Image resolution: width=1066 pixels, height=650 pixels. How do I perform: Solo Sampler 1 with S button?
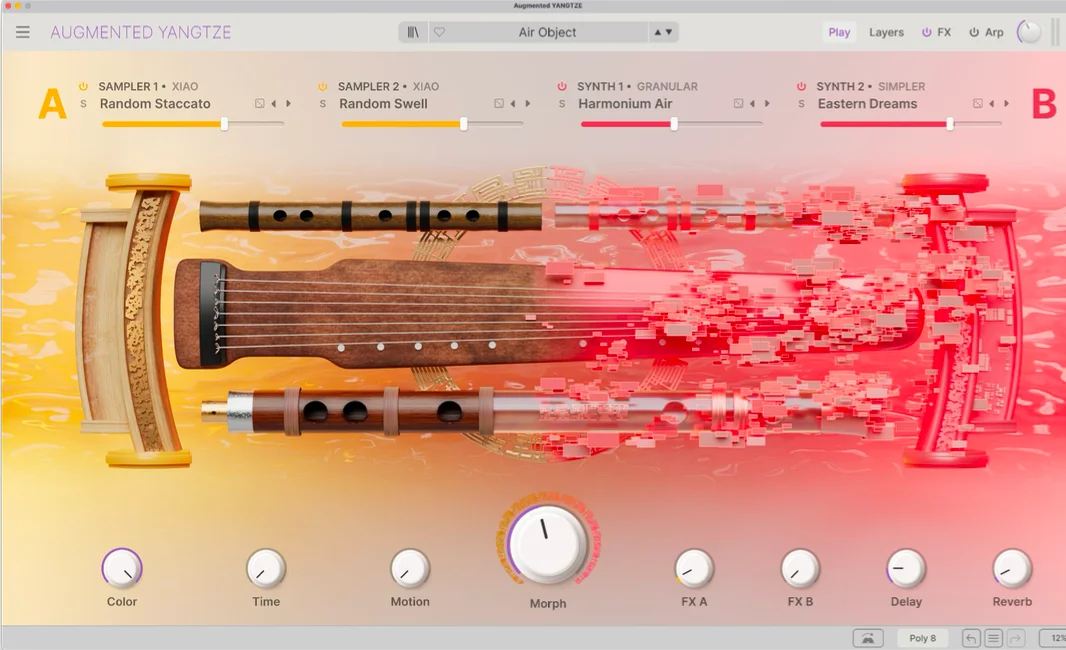click(84, 104)
